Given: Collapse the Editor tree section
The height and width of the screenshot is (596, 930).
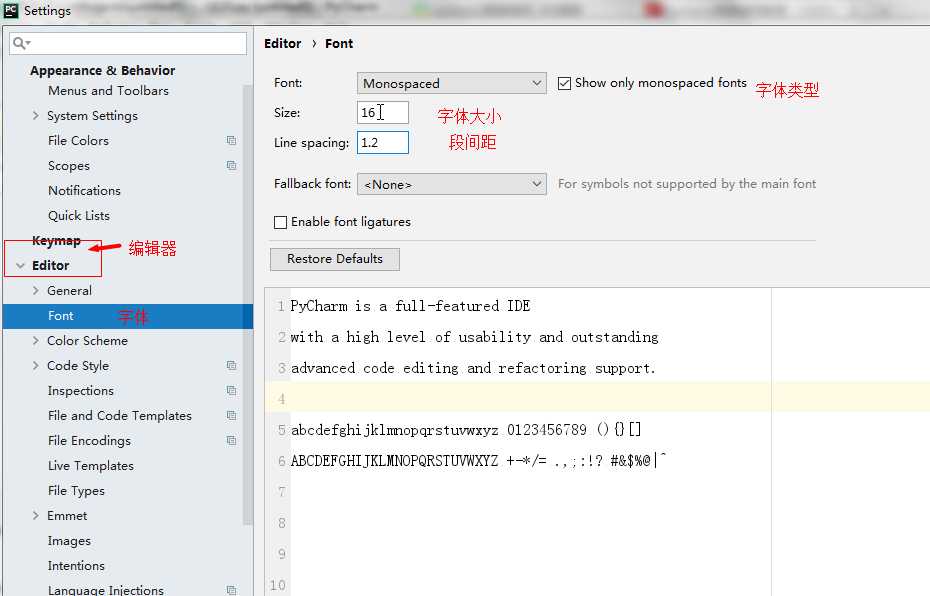Looking at the screenshot, I should [21, 266].
